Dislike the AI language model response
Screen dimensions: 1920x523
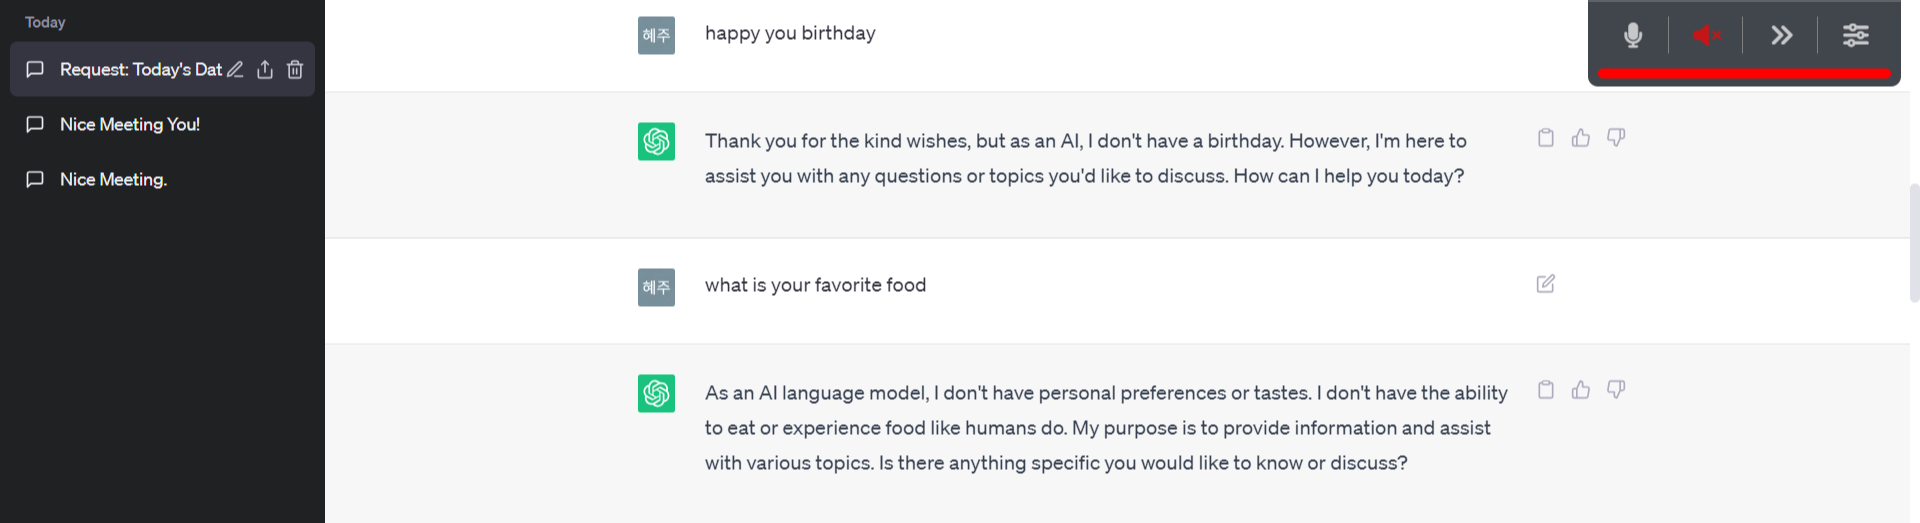point(1616,390)
